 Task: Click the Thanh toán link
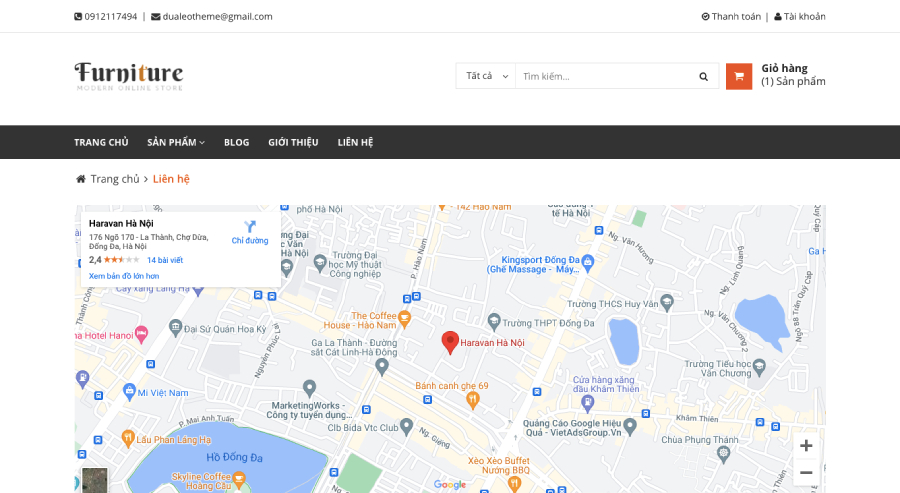[736, 17]
